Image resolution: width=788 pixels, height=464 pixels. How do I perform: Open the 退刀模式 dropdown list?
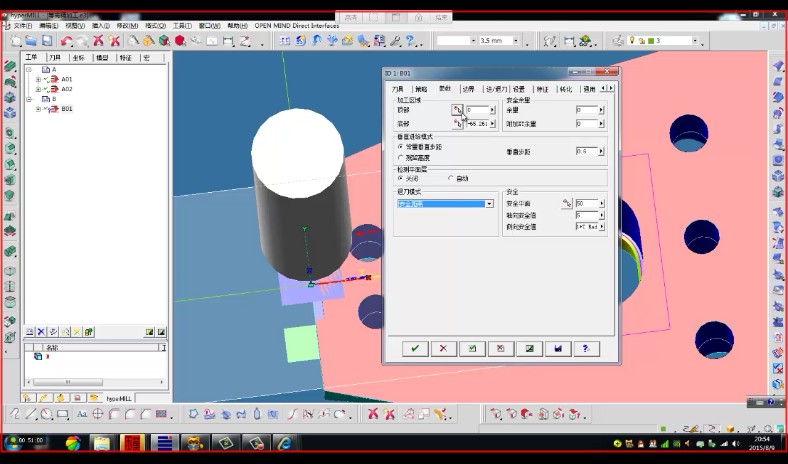(489, 204)
